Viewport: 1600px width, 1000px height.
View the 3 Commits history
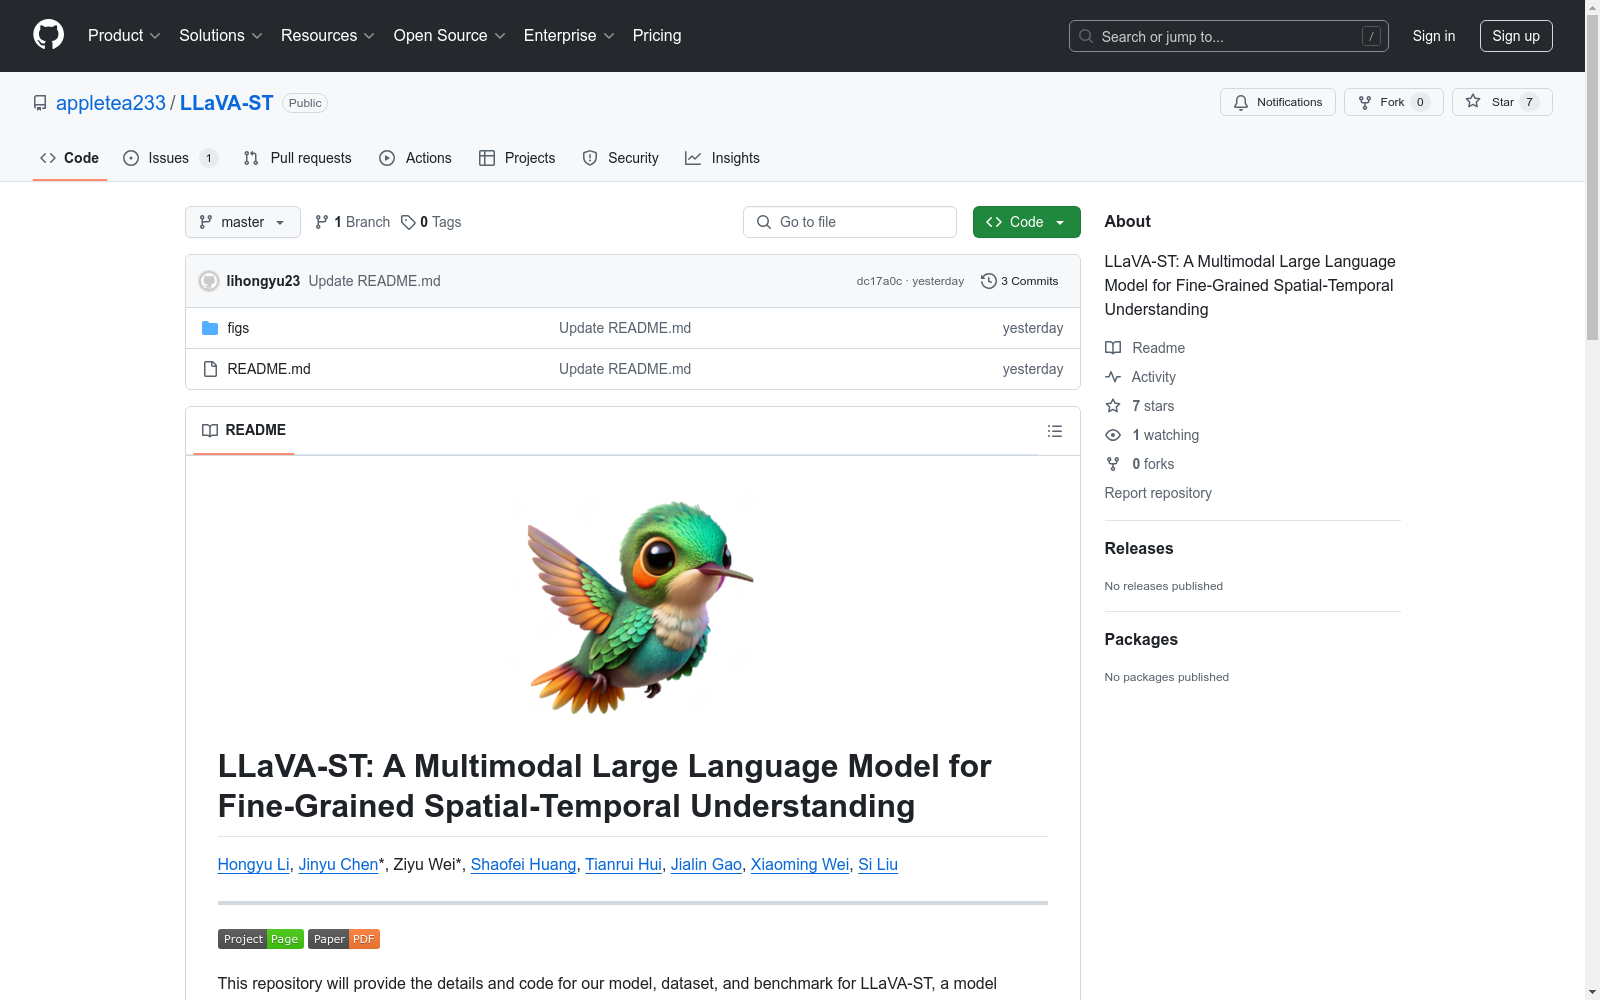[x=1020, y=281]
